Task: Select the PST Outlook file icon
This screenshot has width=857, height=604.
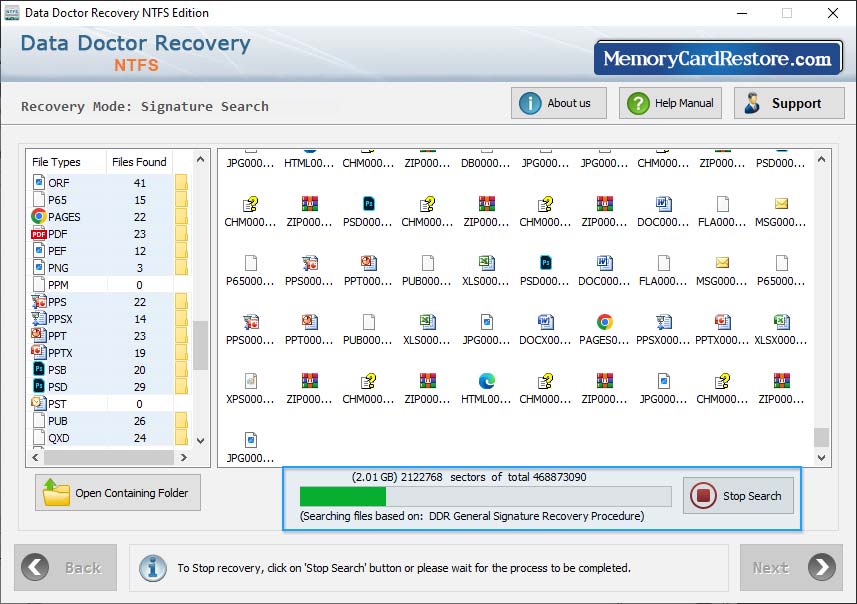Action: [39, 403]
